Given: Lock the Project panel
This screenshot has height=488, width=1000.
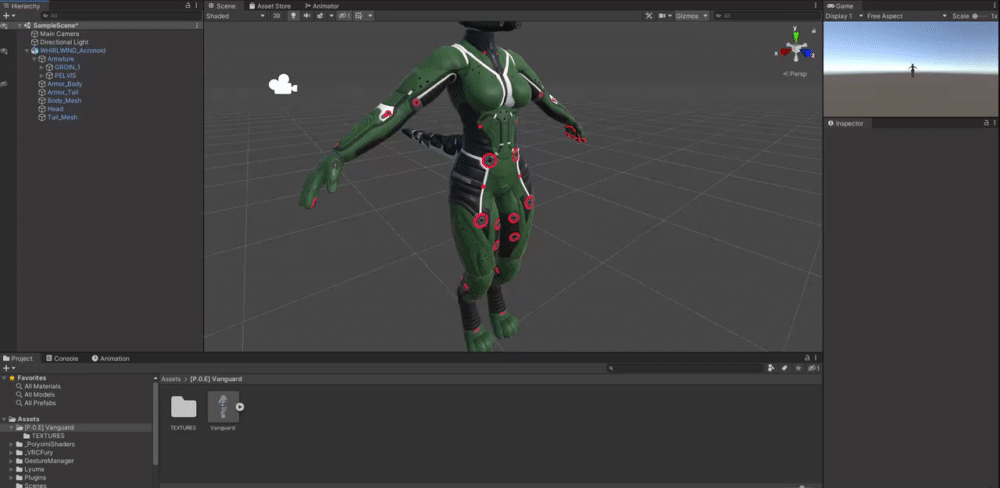Looking at the screenshot, I should [807, 359].
